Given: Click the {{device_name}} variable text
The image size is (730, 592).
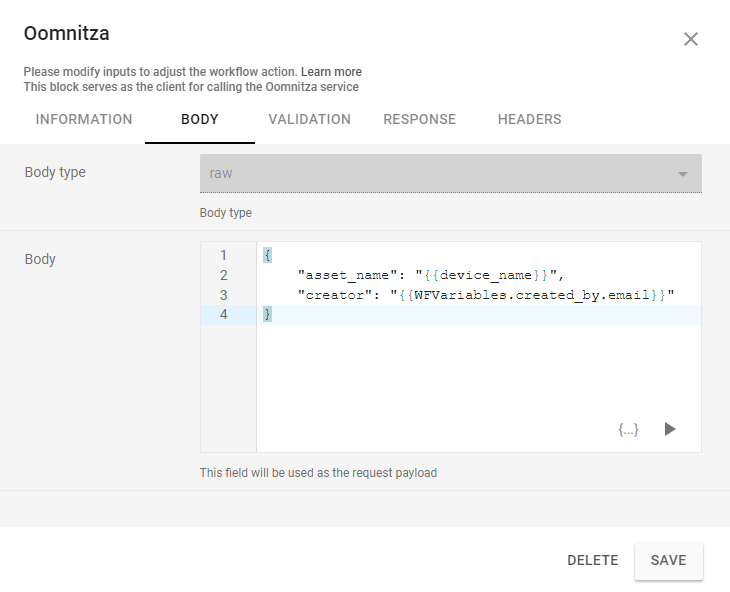Looking at the screenshot, I should click(x=484, y=275).
